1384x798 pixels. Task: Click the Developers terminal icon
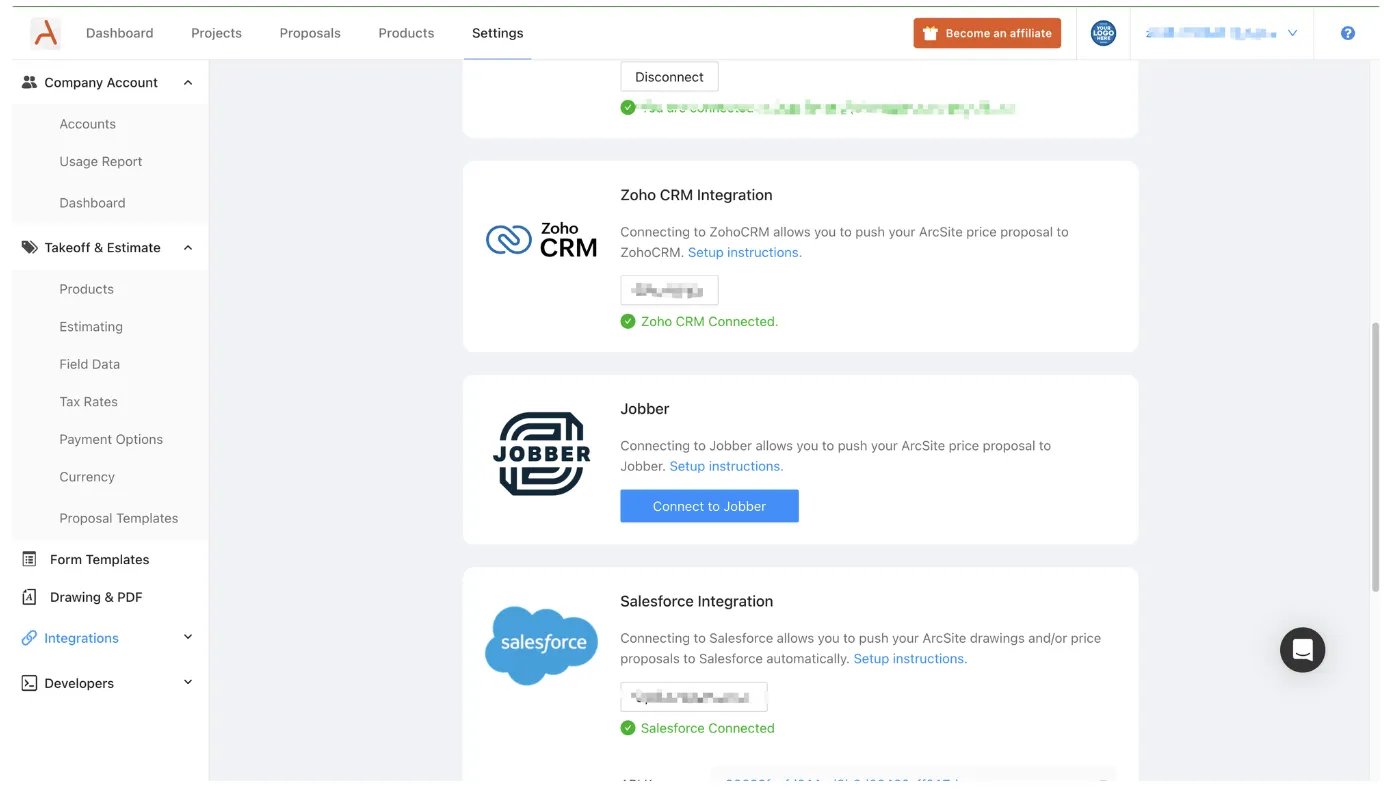tap(29, 683)
